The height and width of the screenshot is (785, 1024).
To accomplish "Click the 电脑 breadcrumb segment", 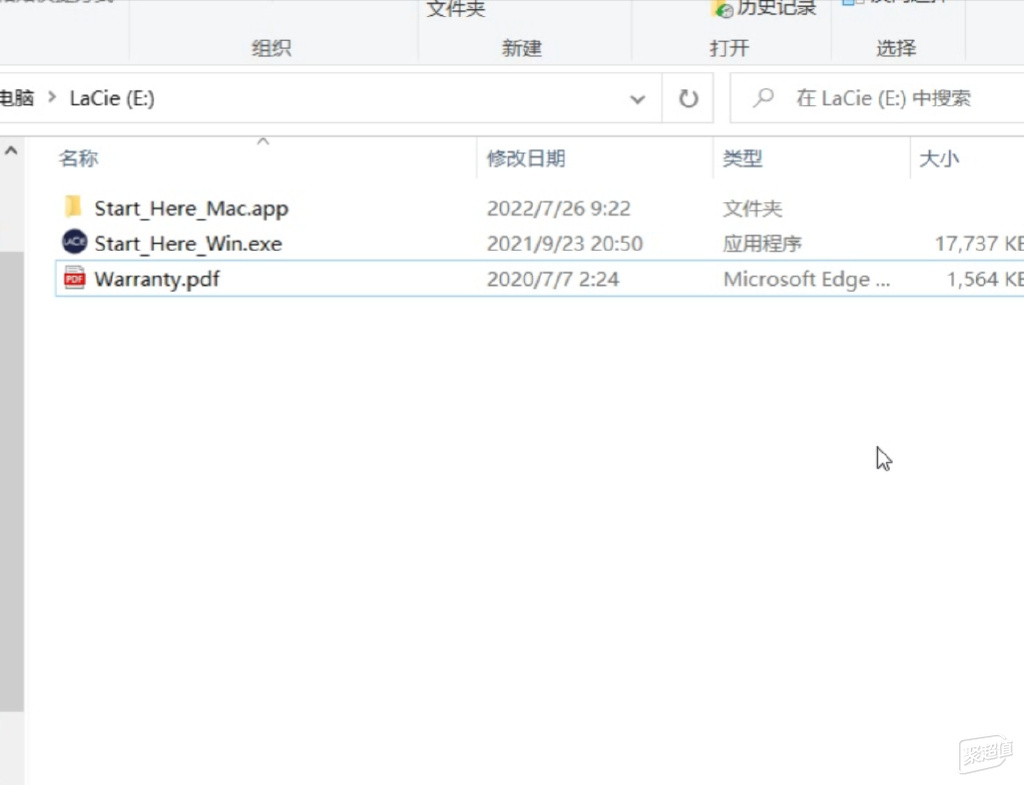I will (x=16, y=98).
